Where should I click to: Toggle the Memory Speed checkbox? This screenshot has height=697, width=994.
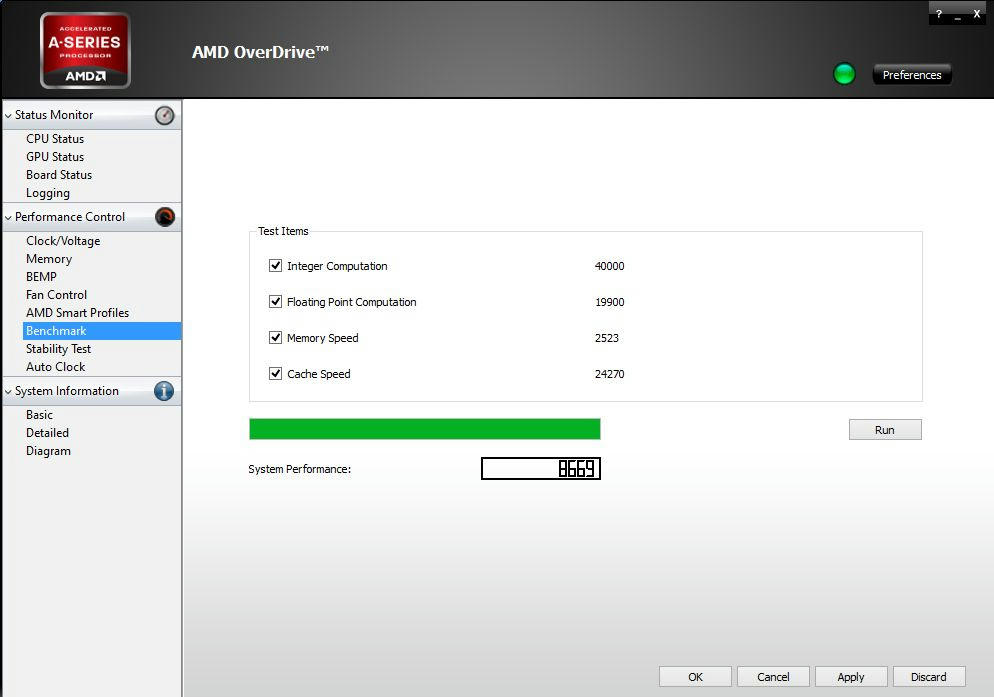[275, 337]
